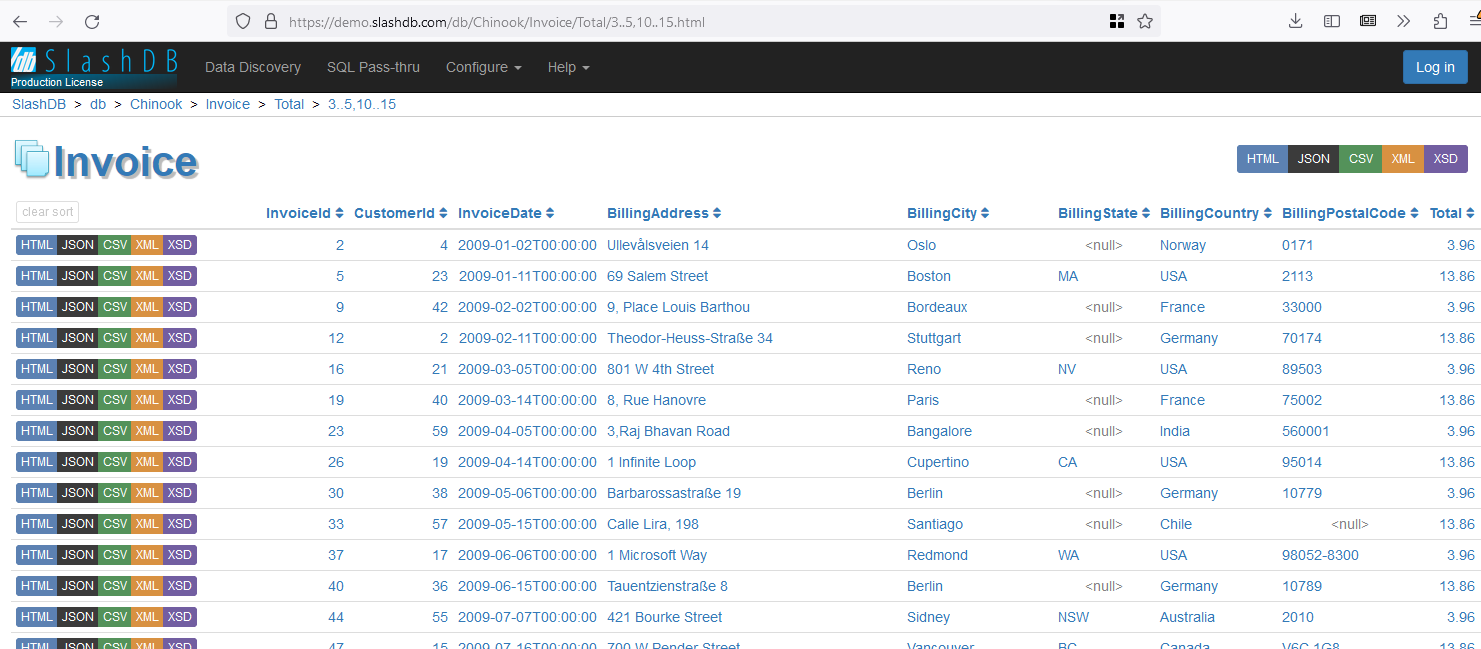Click postal code 98052-8300
This screenshot has height=649, width=1481.
coord(1320,555)
